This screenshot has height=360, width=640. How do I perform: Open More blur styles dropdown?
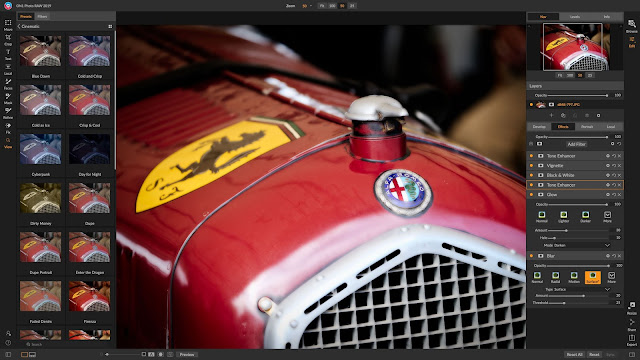tap(611, 278)
